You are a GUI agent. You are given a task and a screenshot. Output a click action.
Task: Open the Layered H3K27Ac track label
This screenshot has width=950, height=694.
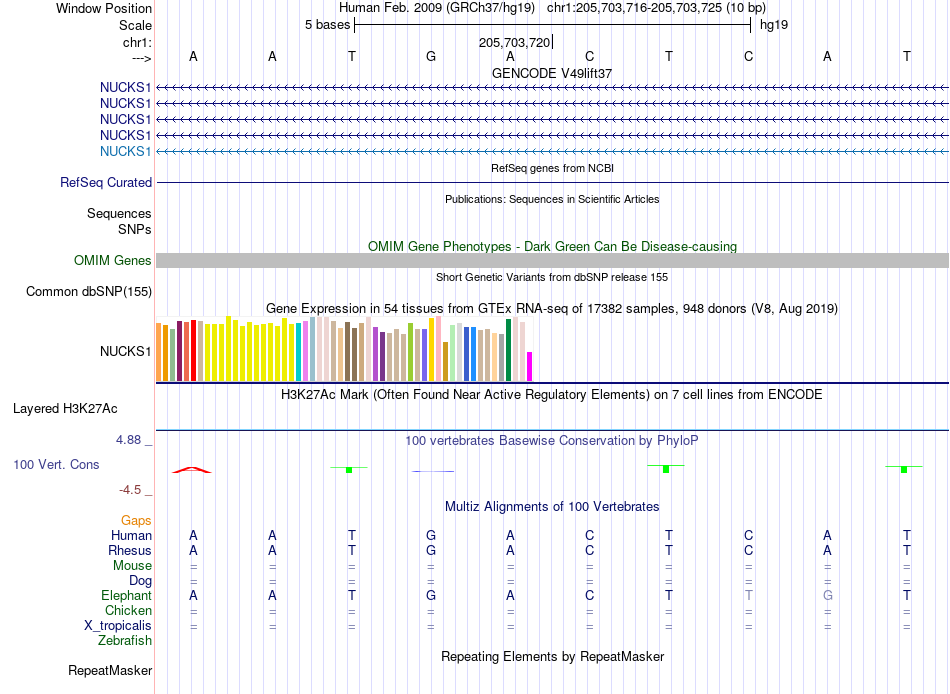65,409
